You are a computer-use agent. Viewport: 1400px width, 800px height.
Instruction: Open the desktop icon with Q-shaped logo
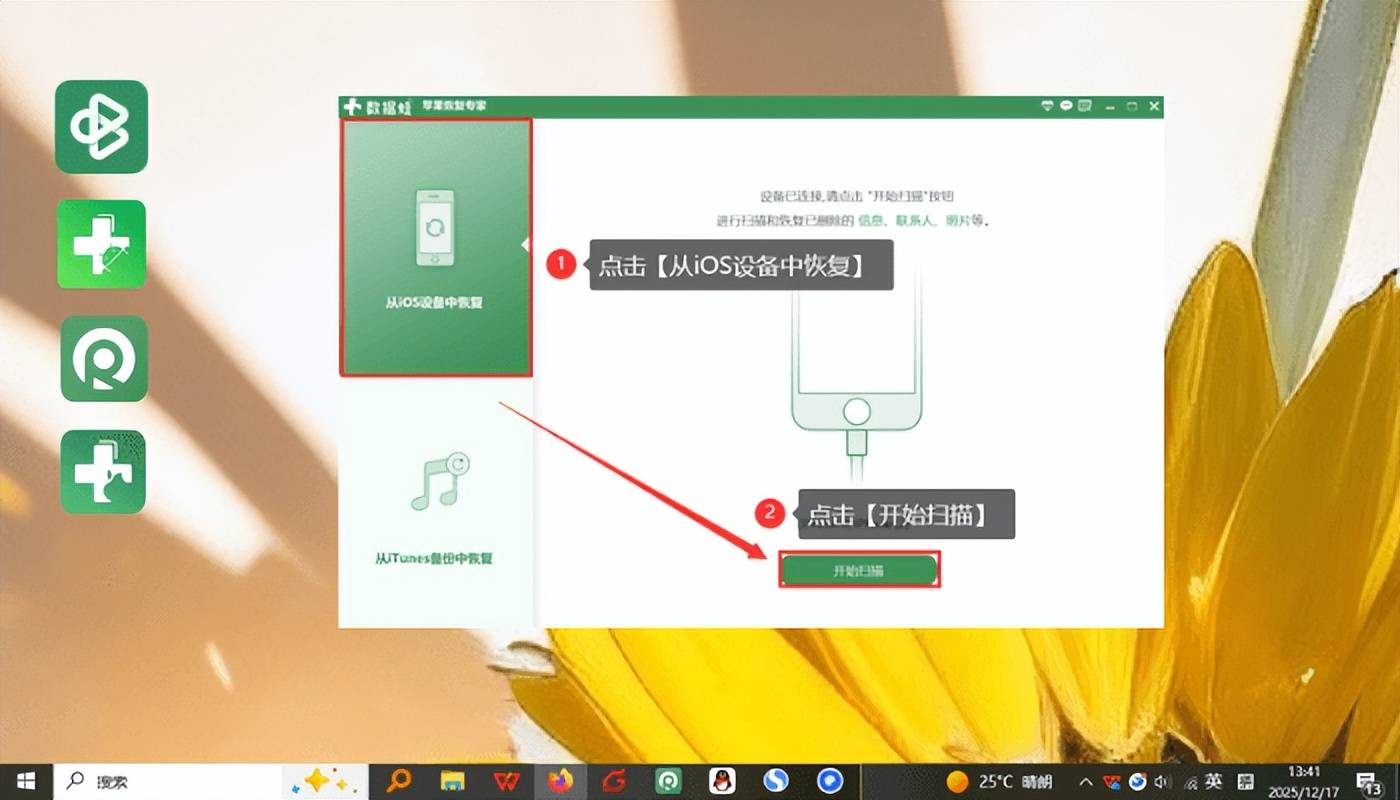tap(103, 359)
